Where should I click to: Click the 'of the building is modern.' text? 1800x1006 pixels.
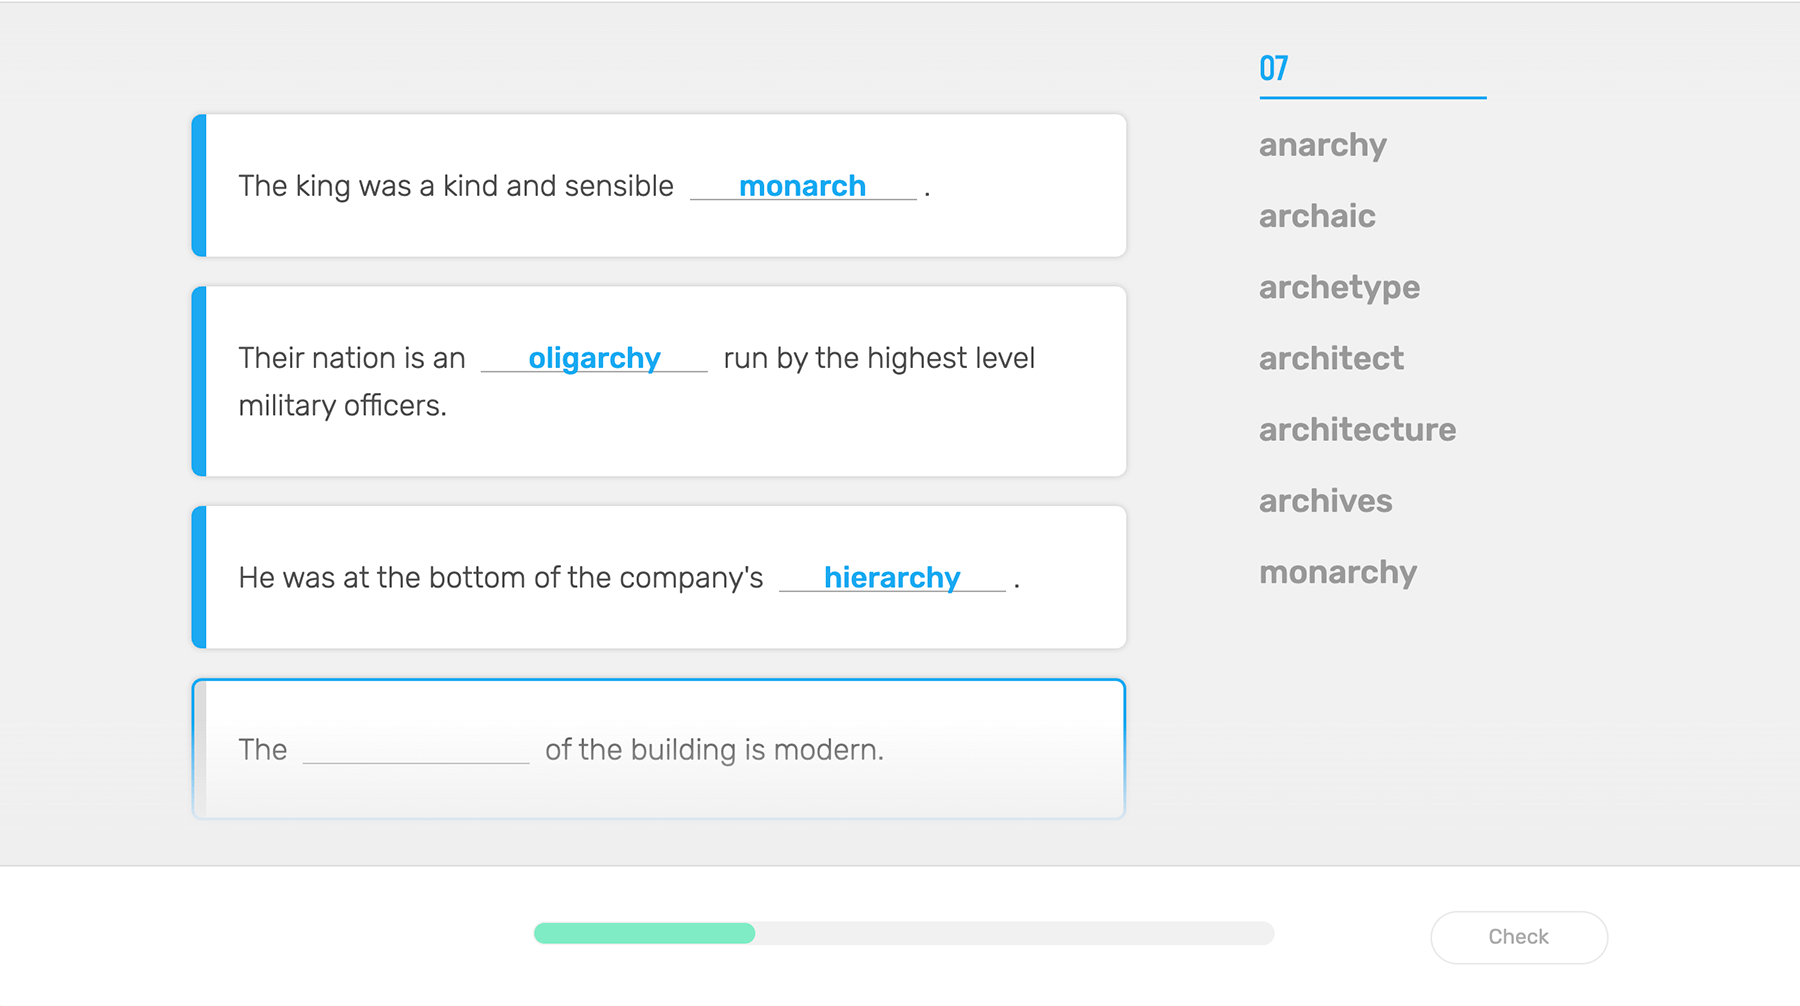[x=714, y=750]
